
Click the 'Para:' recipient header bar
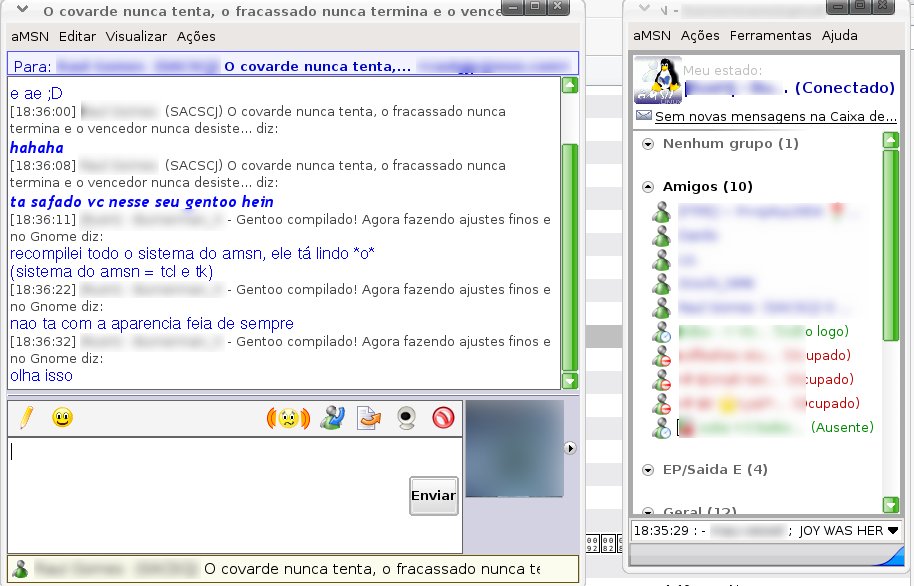pyautogui.click(x=293, y=64)
